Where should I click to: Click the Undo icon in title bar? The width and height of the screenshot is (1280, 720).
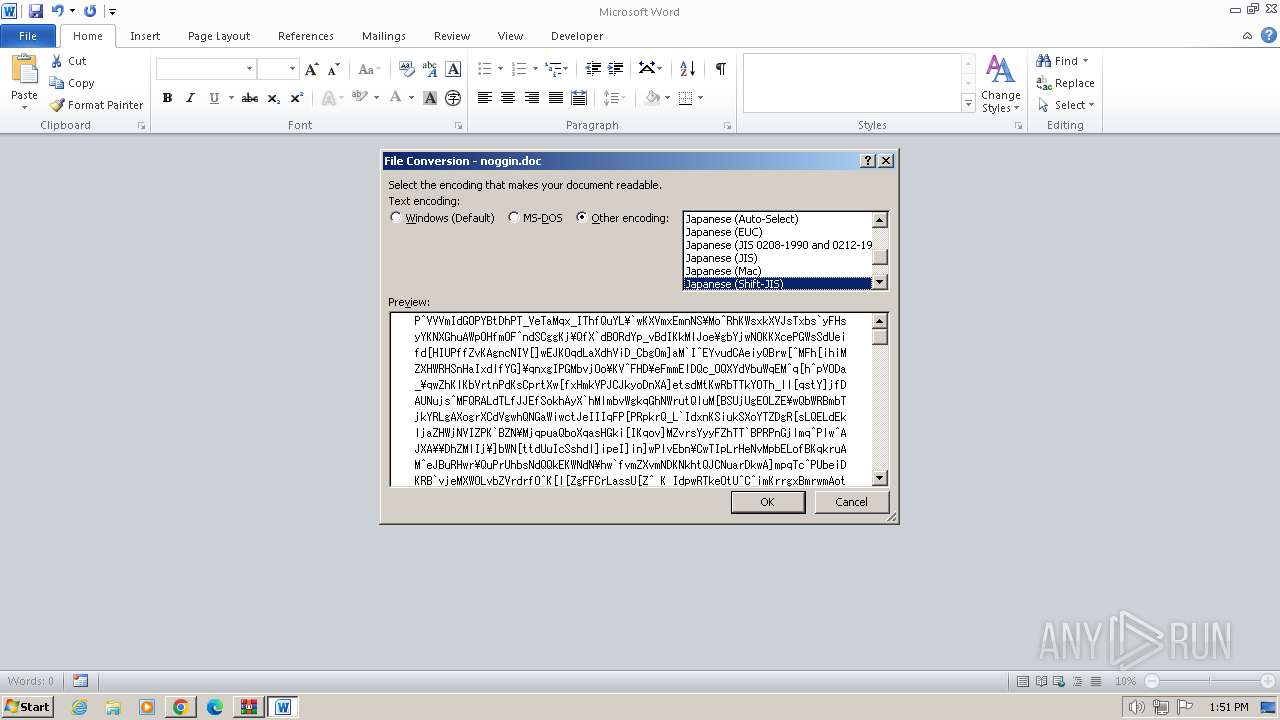[x=57, y=11]
